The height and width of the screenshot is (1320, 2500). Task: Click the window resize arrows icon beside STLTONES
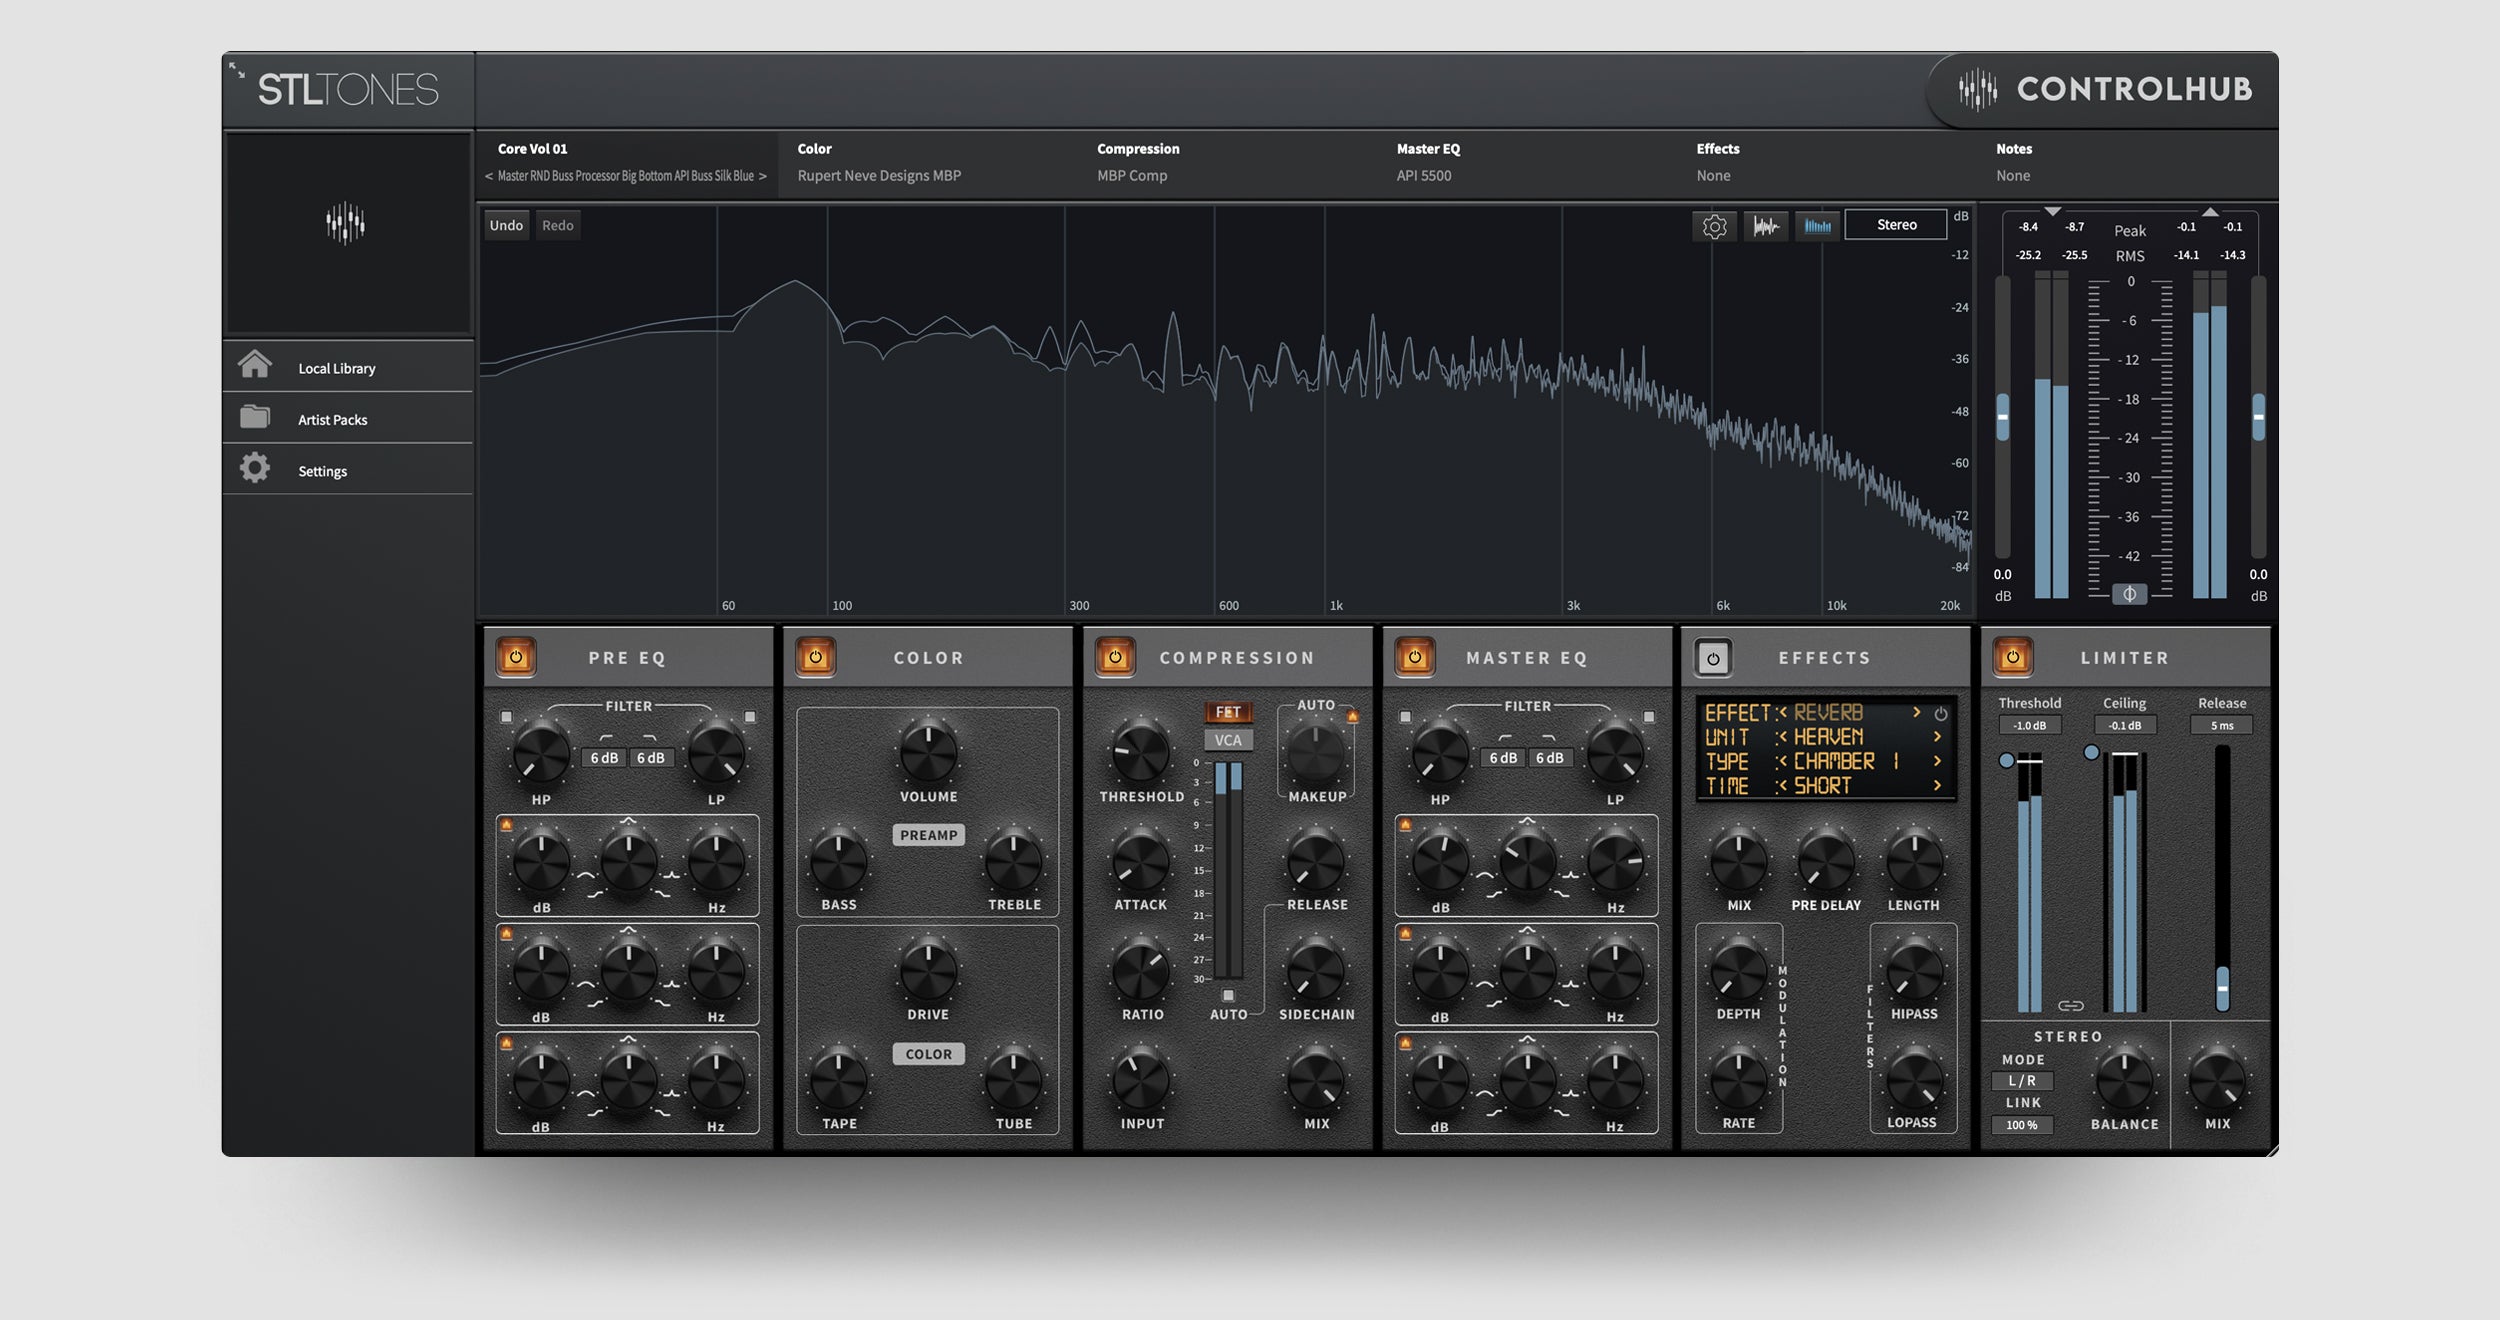tap(237, 70)
